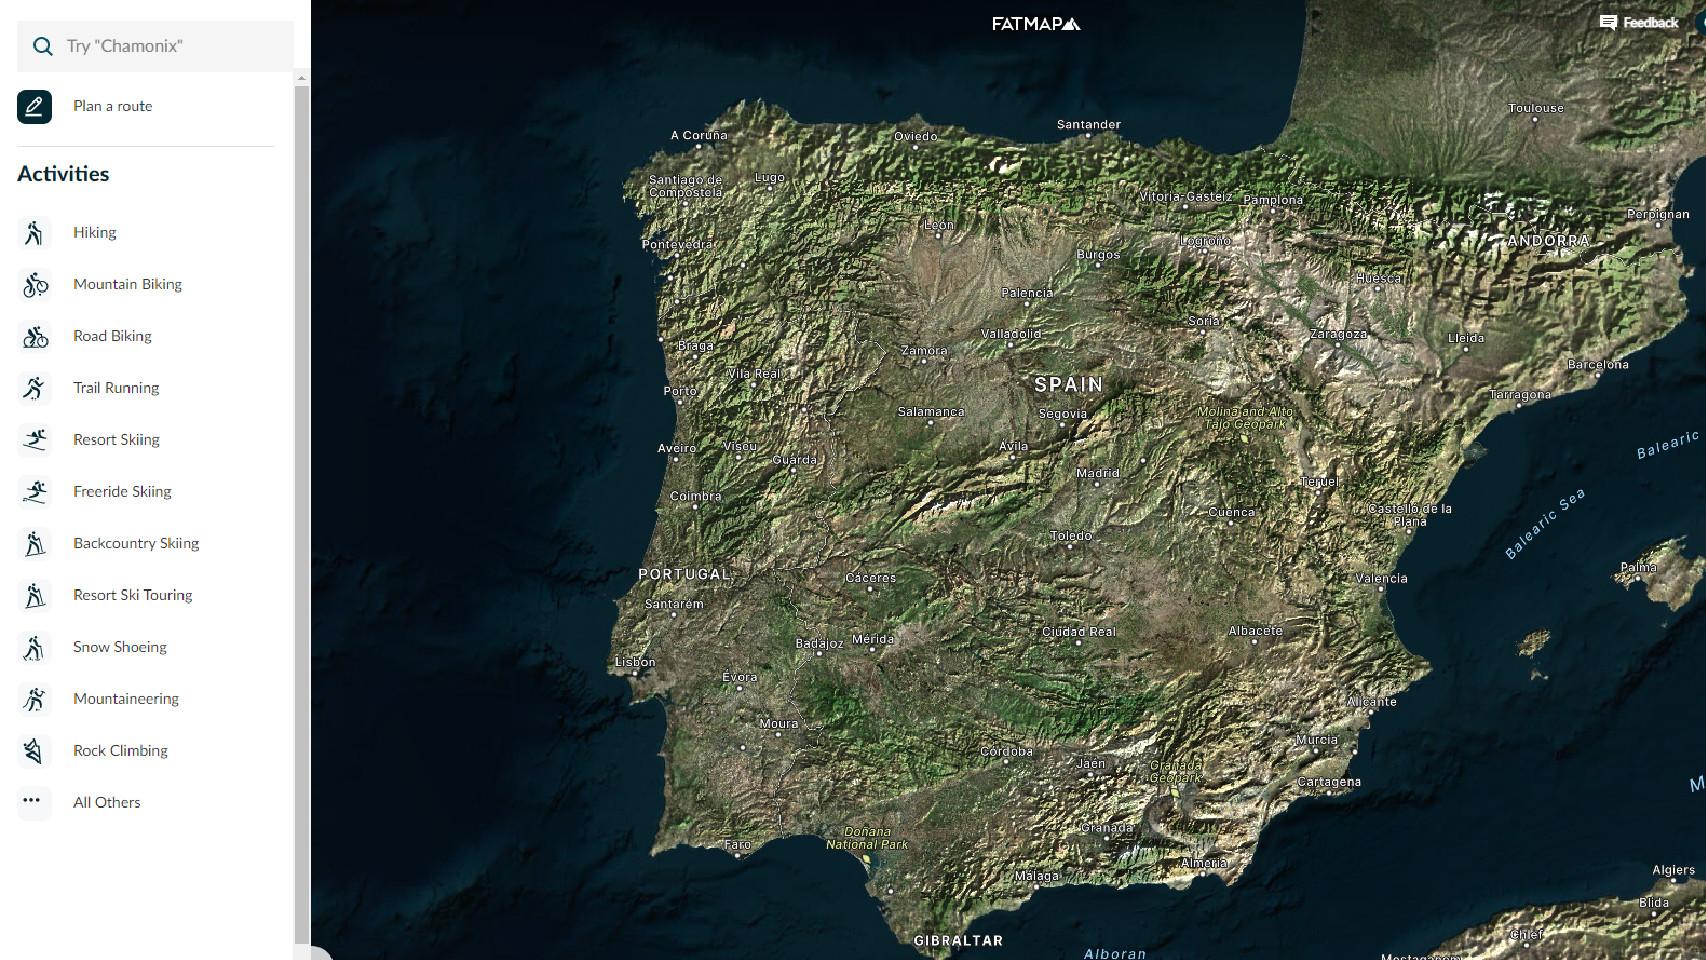
Task: Click the Salamanca city label
Action: [931, 412]
